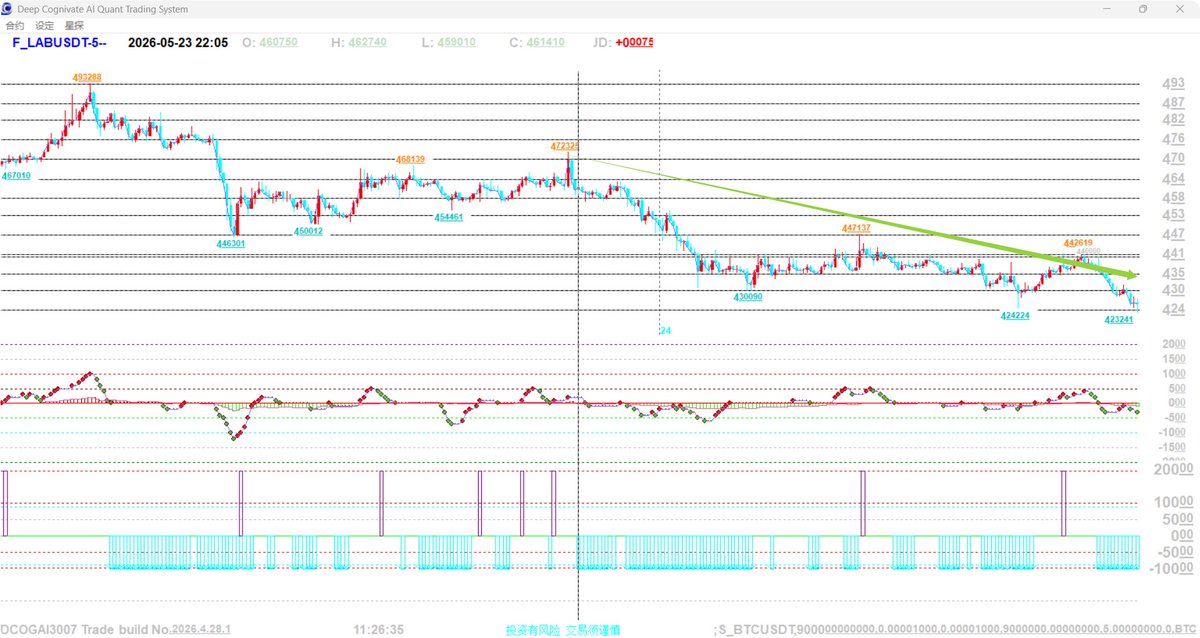
Task: Click the JD value +00075
Action: [634, 43]
